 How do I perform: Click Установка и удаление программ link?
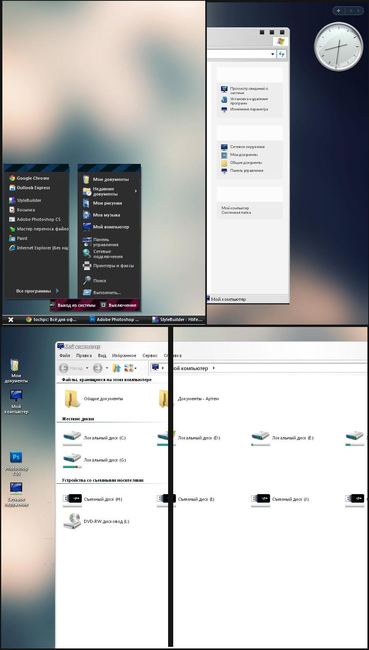(x=245, y=101)
